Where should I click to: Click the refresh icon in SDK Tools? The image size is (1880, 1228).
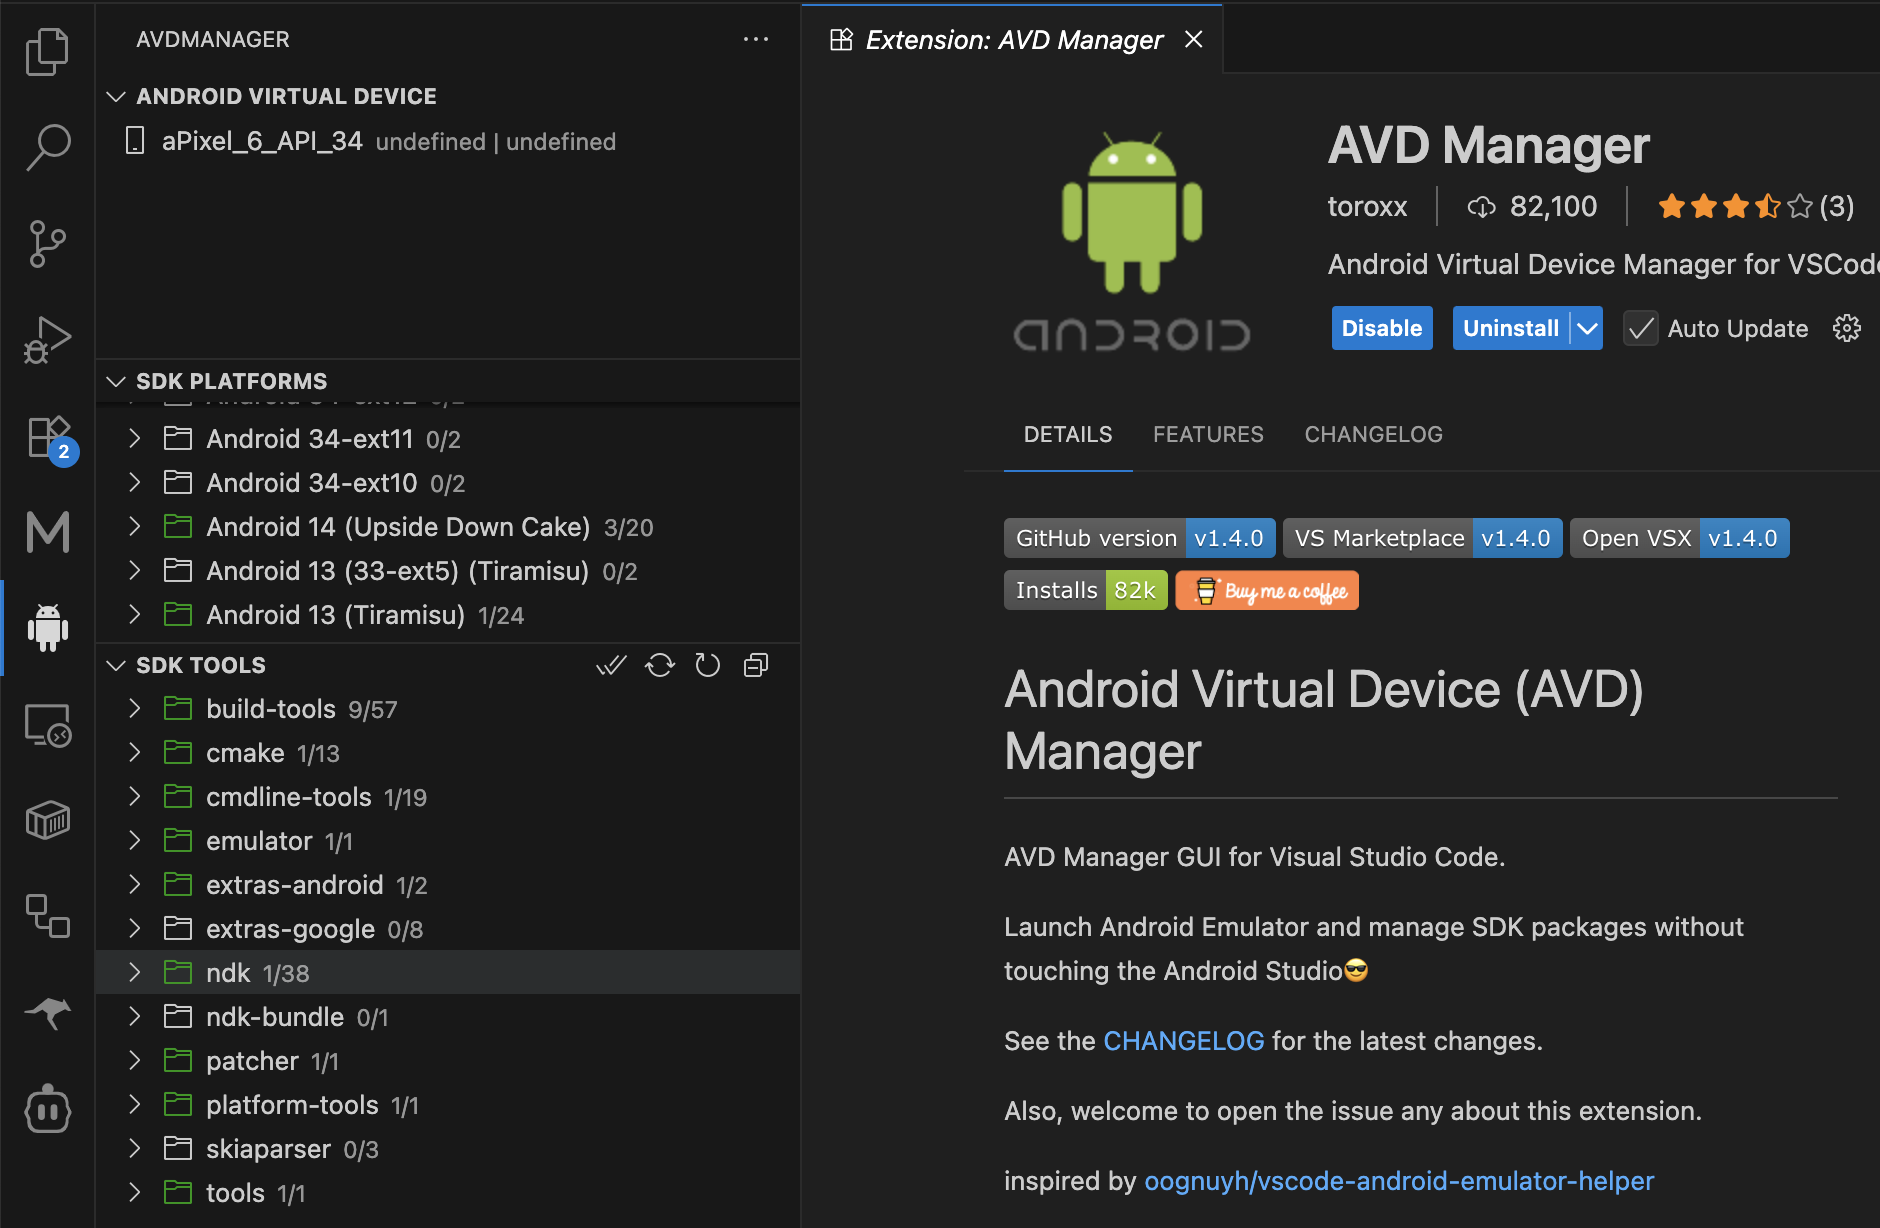click(x=708, y=665)
